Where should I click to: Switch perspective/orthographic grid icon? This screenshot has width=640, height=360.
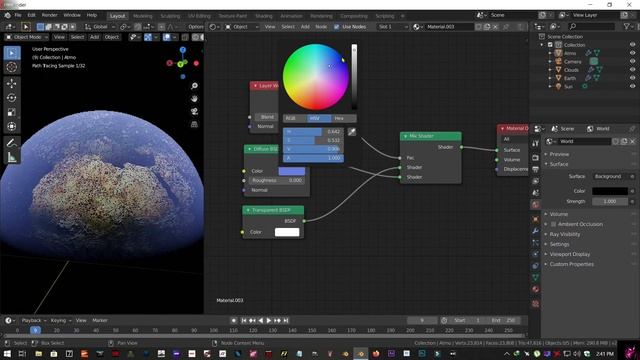(x=194, y=124)
